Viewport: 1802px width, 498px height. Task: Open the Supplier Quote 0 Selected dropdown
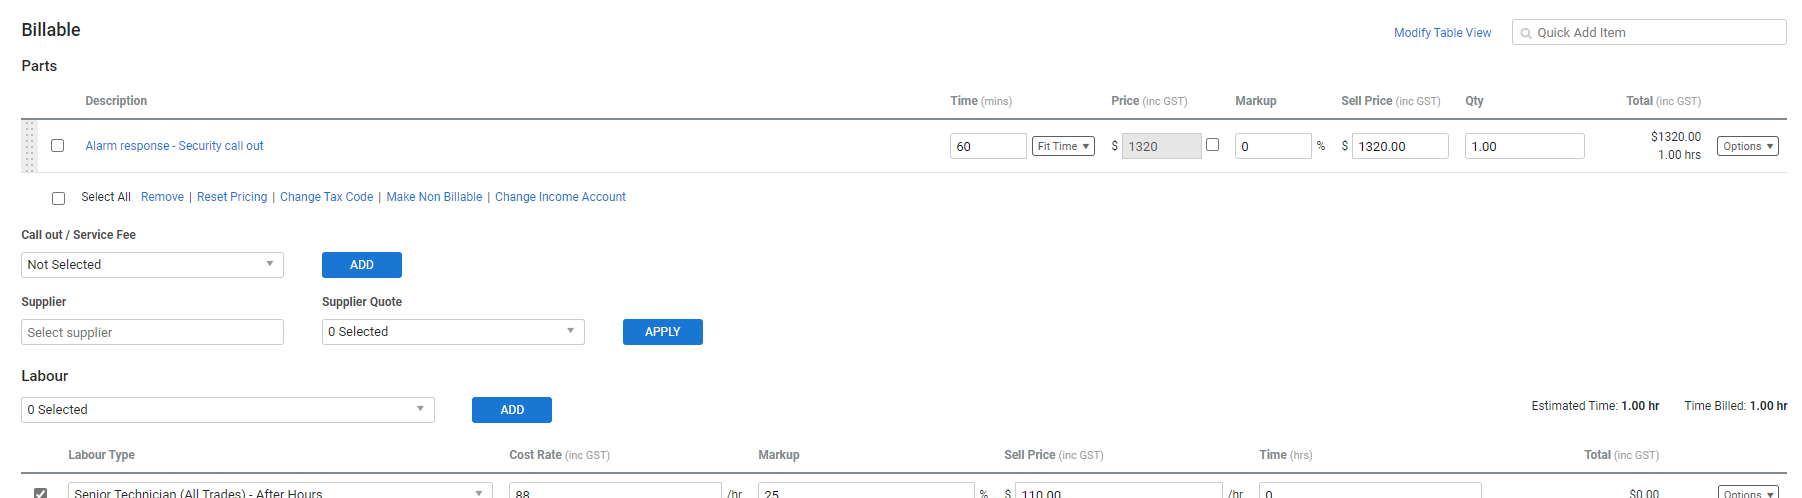[x=453, y=332]
